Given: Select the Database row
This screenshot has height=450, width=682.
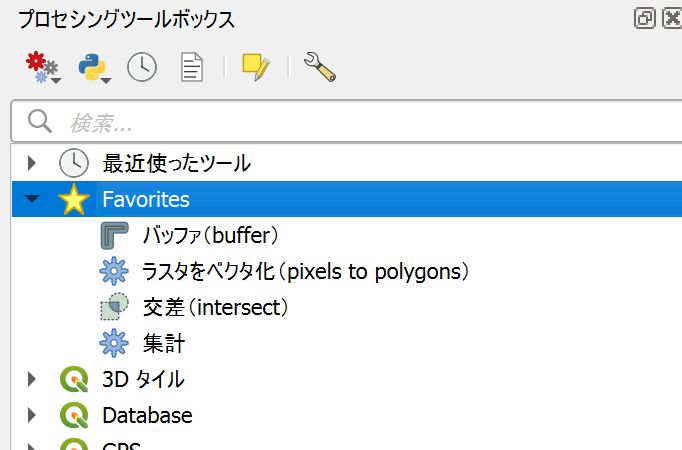Looking at the screenshot, I should [x=347, y=415].
